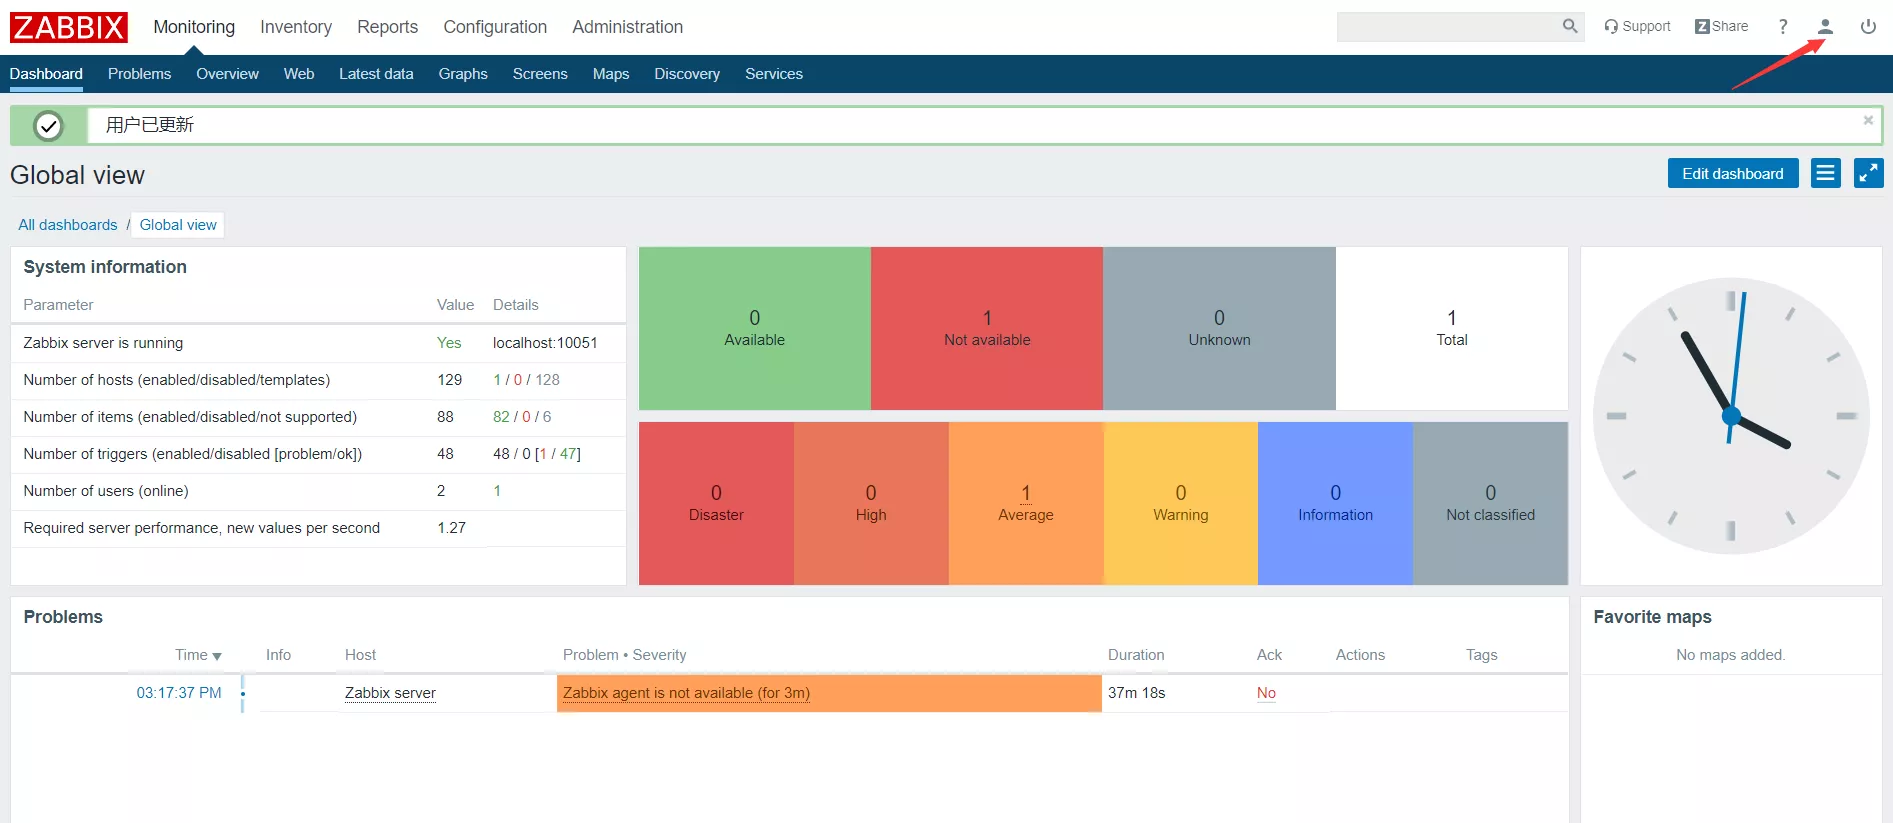Select the orange Average severity tile
Viewport: 1893px width, 823px height.
(x=1025, y=503)
